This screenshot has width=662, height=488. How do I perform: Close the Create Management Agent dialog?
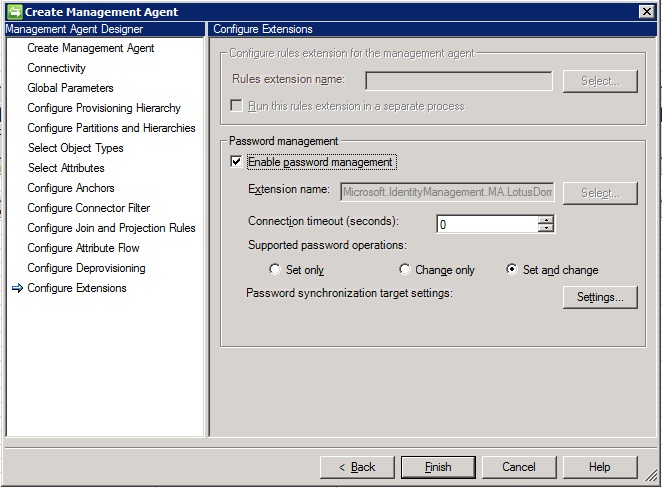click(646, 11)
